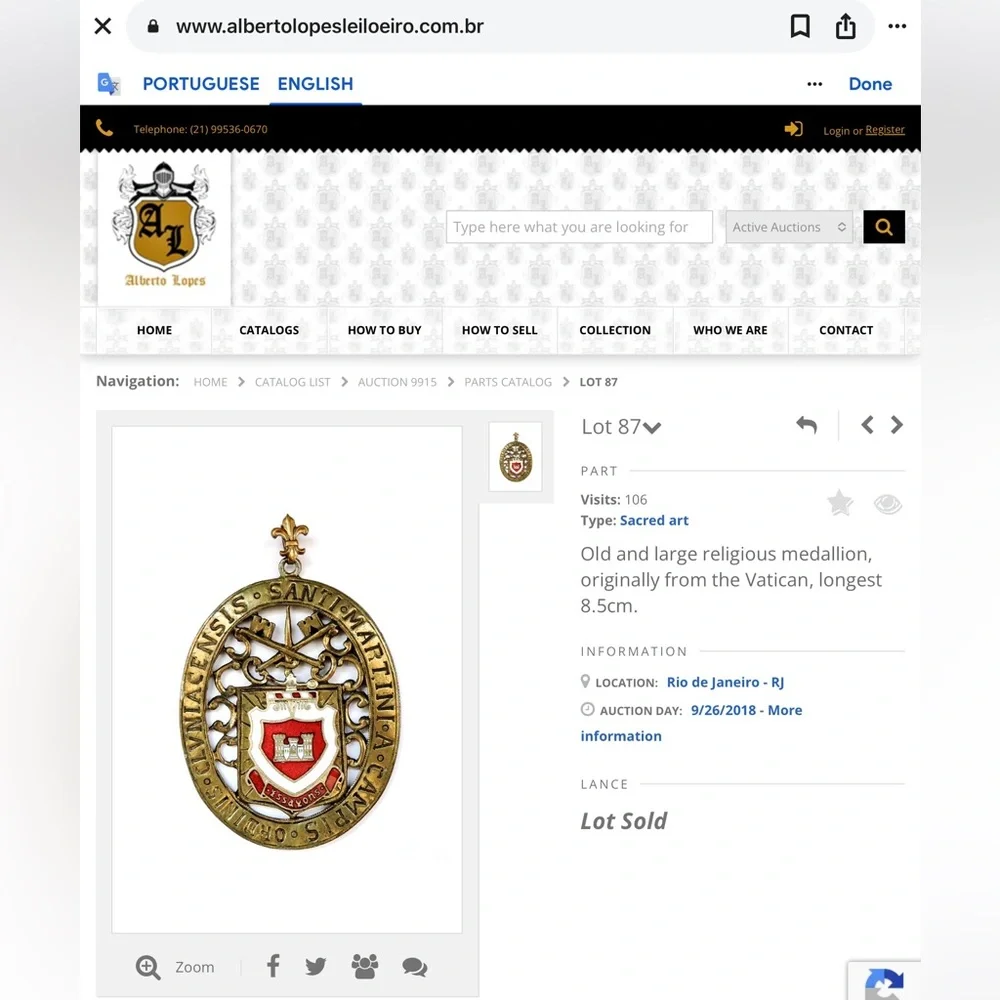Click the orange search magnifier button
1000x1000 pixels.
point(884,227)
